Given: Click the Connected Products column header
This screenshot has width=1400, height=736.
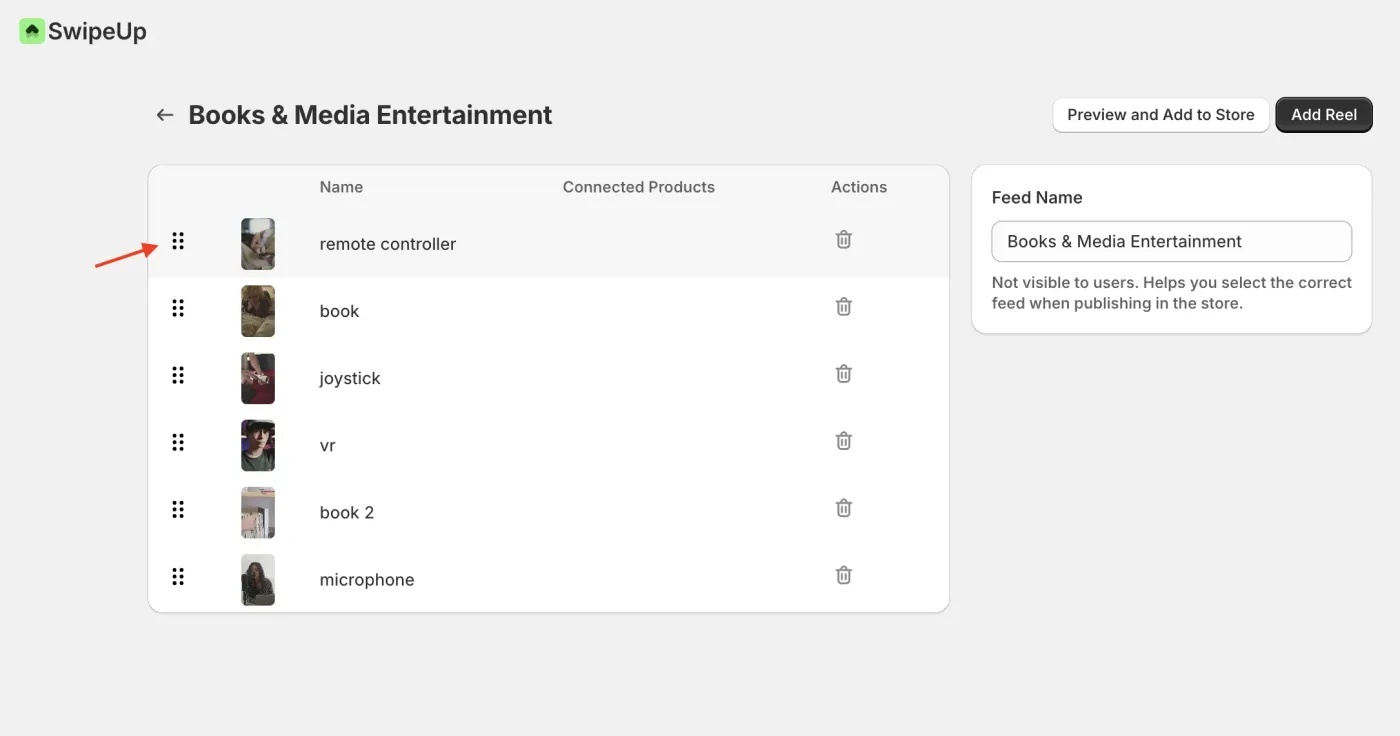Looking at the screenshot, I should [638, 187].
